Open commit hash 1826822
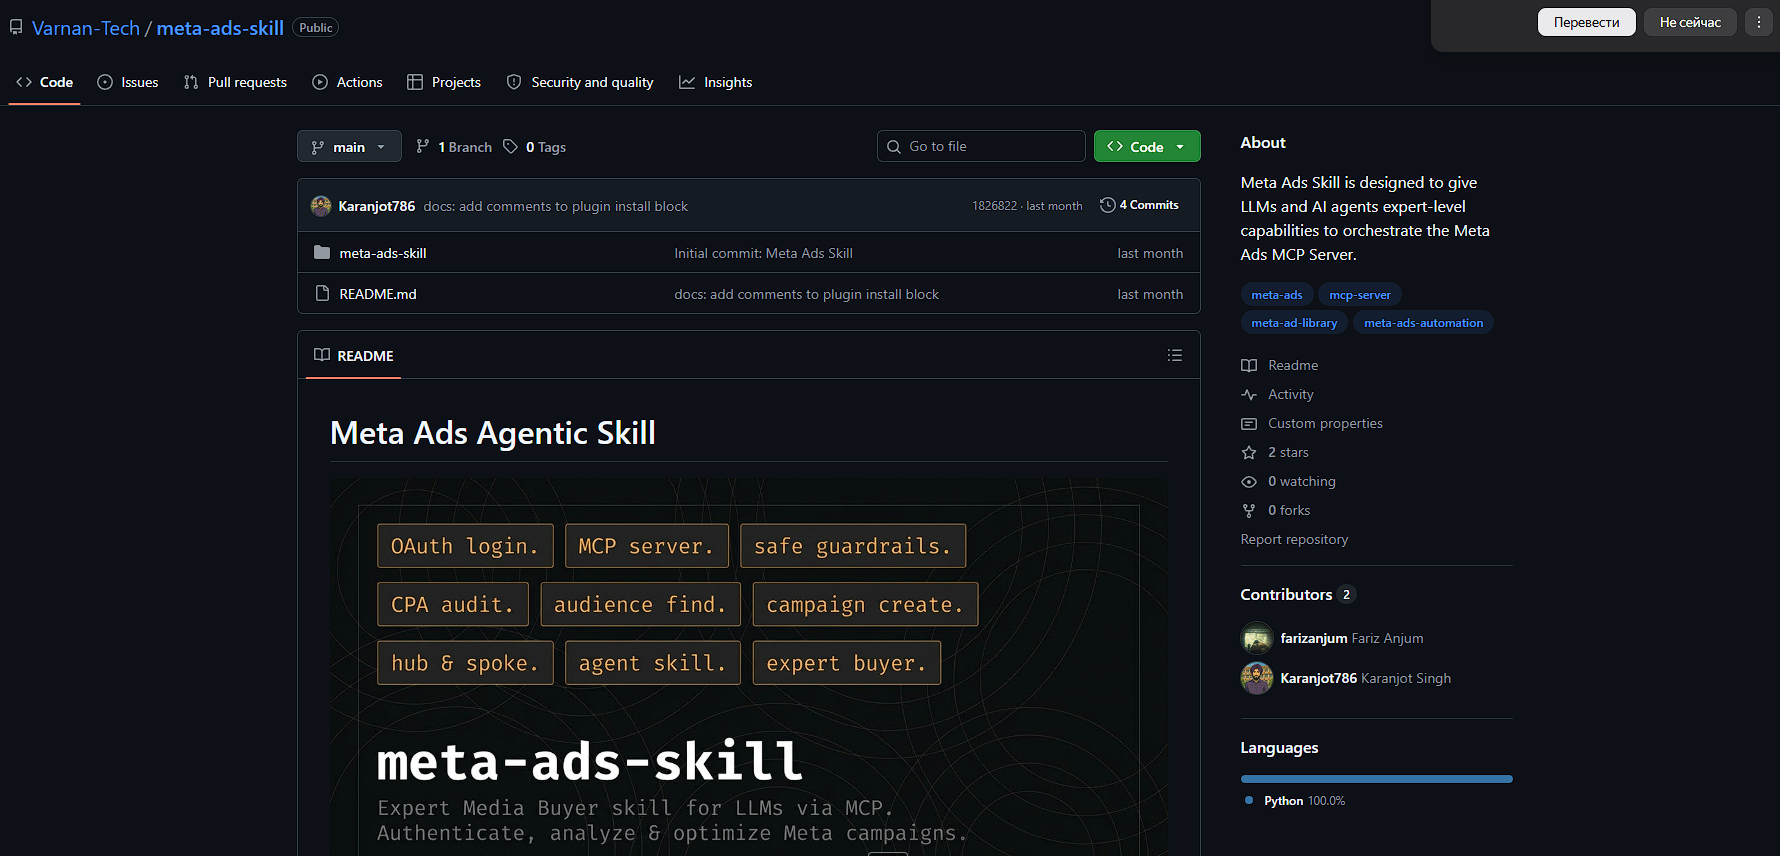 (994, 206)
